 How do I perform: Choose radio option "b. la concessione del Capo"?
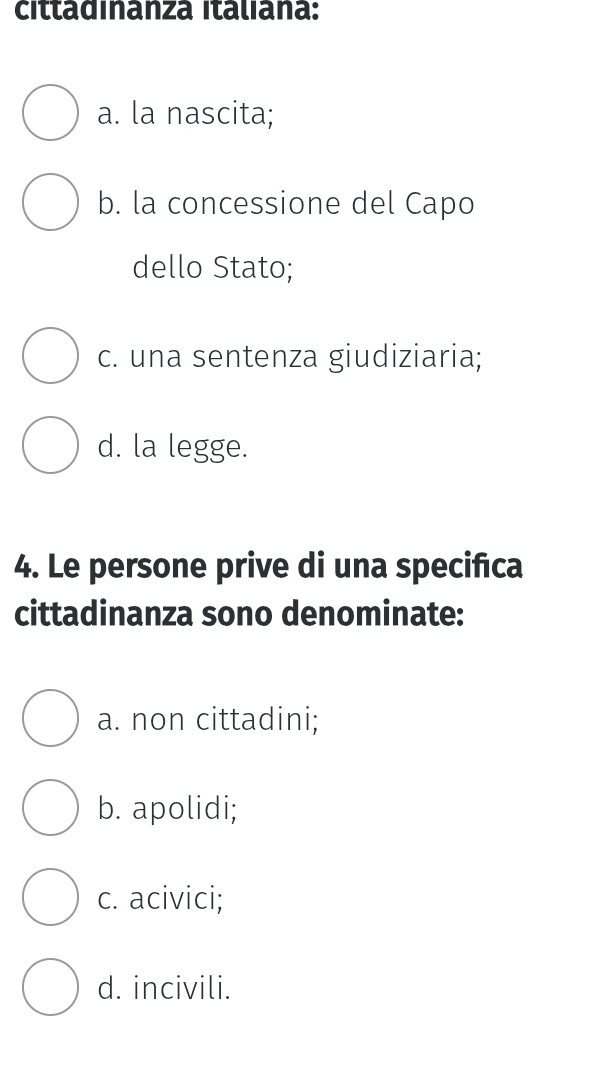(x=50, y=203)
